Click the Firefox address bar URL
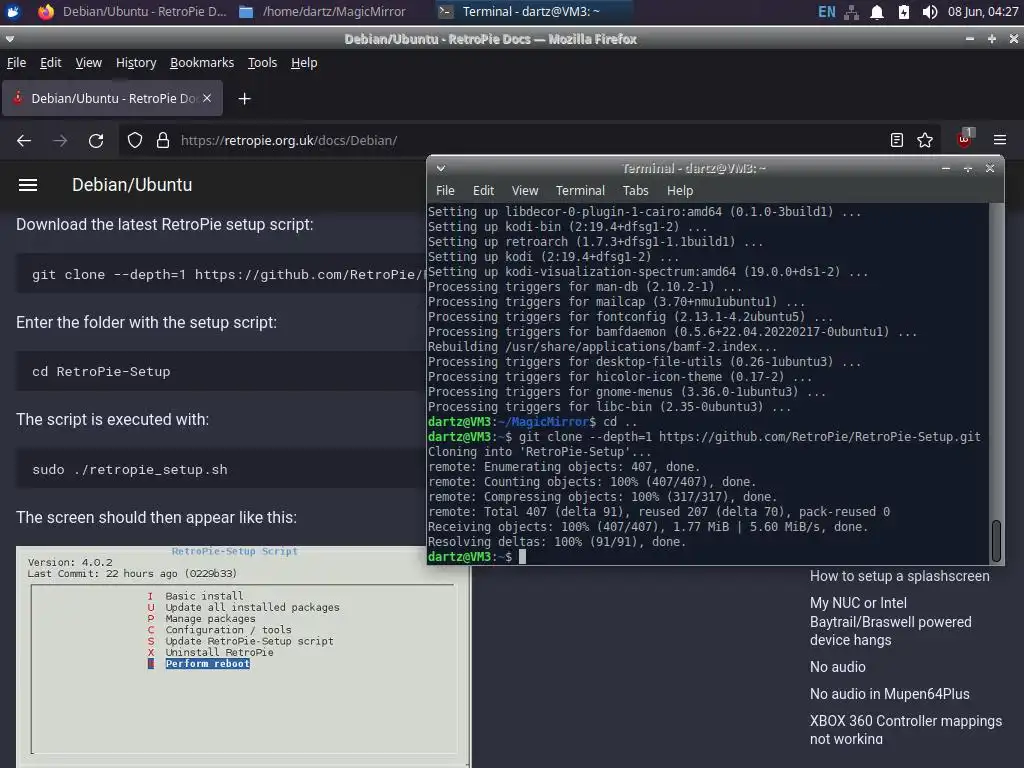1024x768 pixels. click(x=289, y=140)
